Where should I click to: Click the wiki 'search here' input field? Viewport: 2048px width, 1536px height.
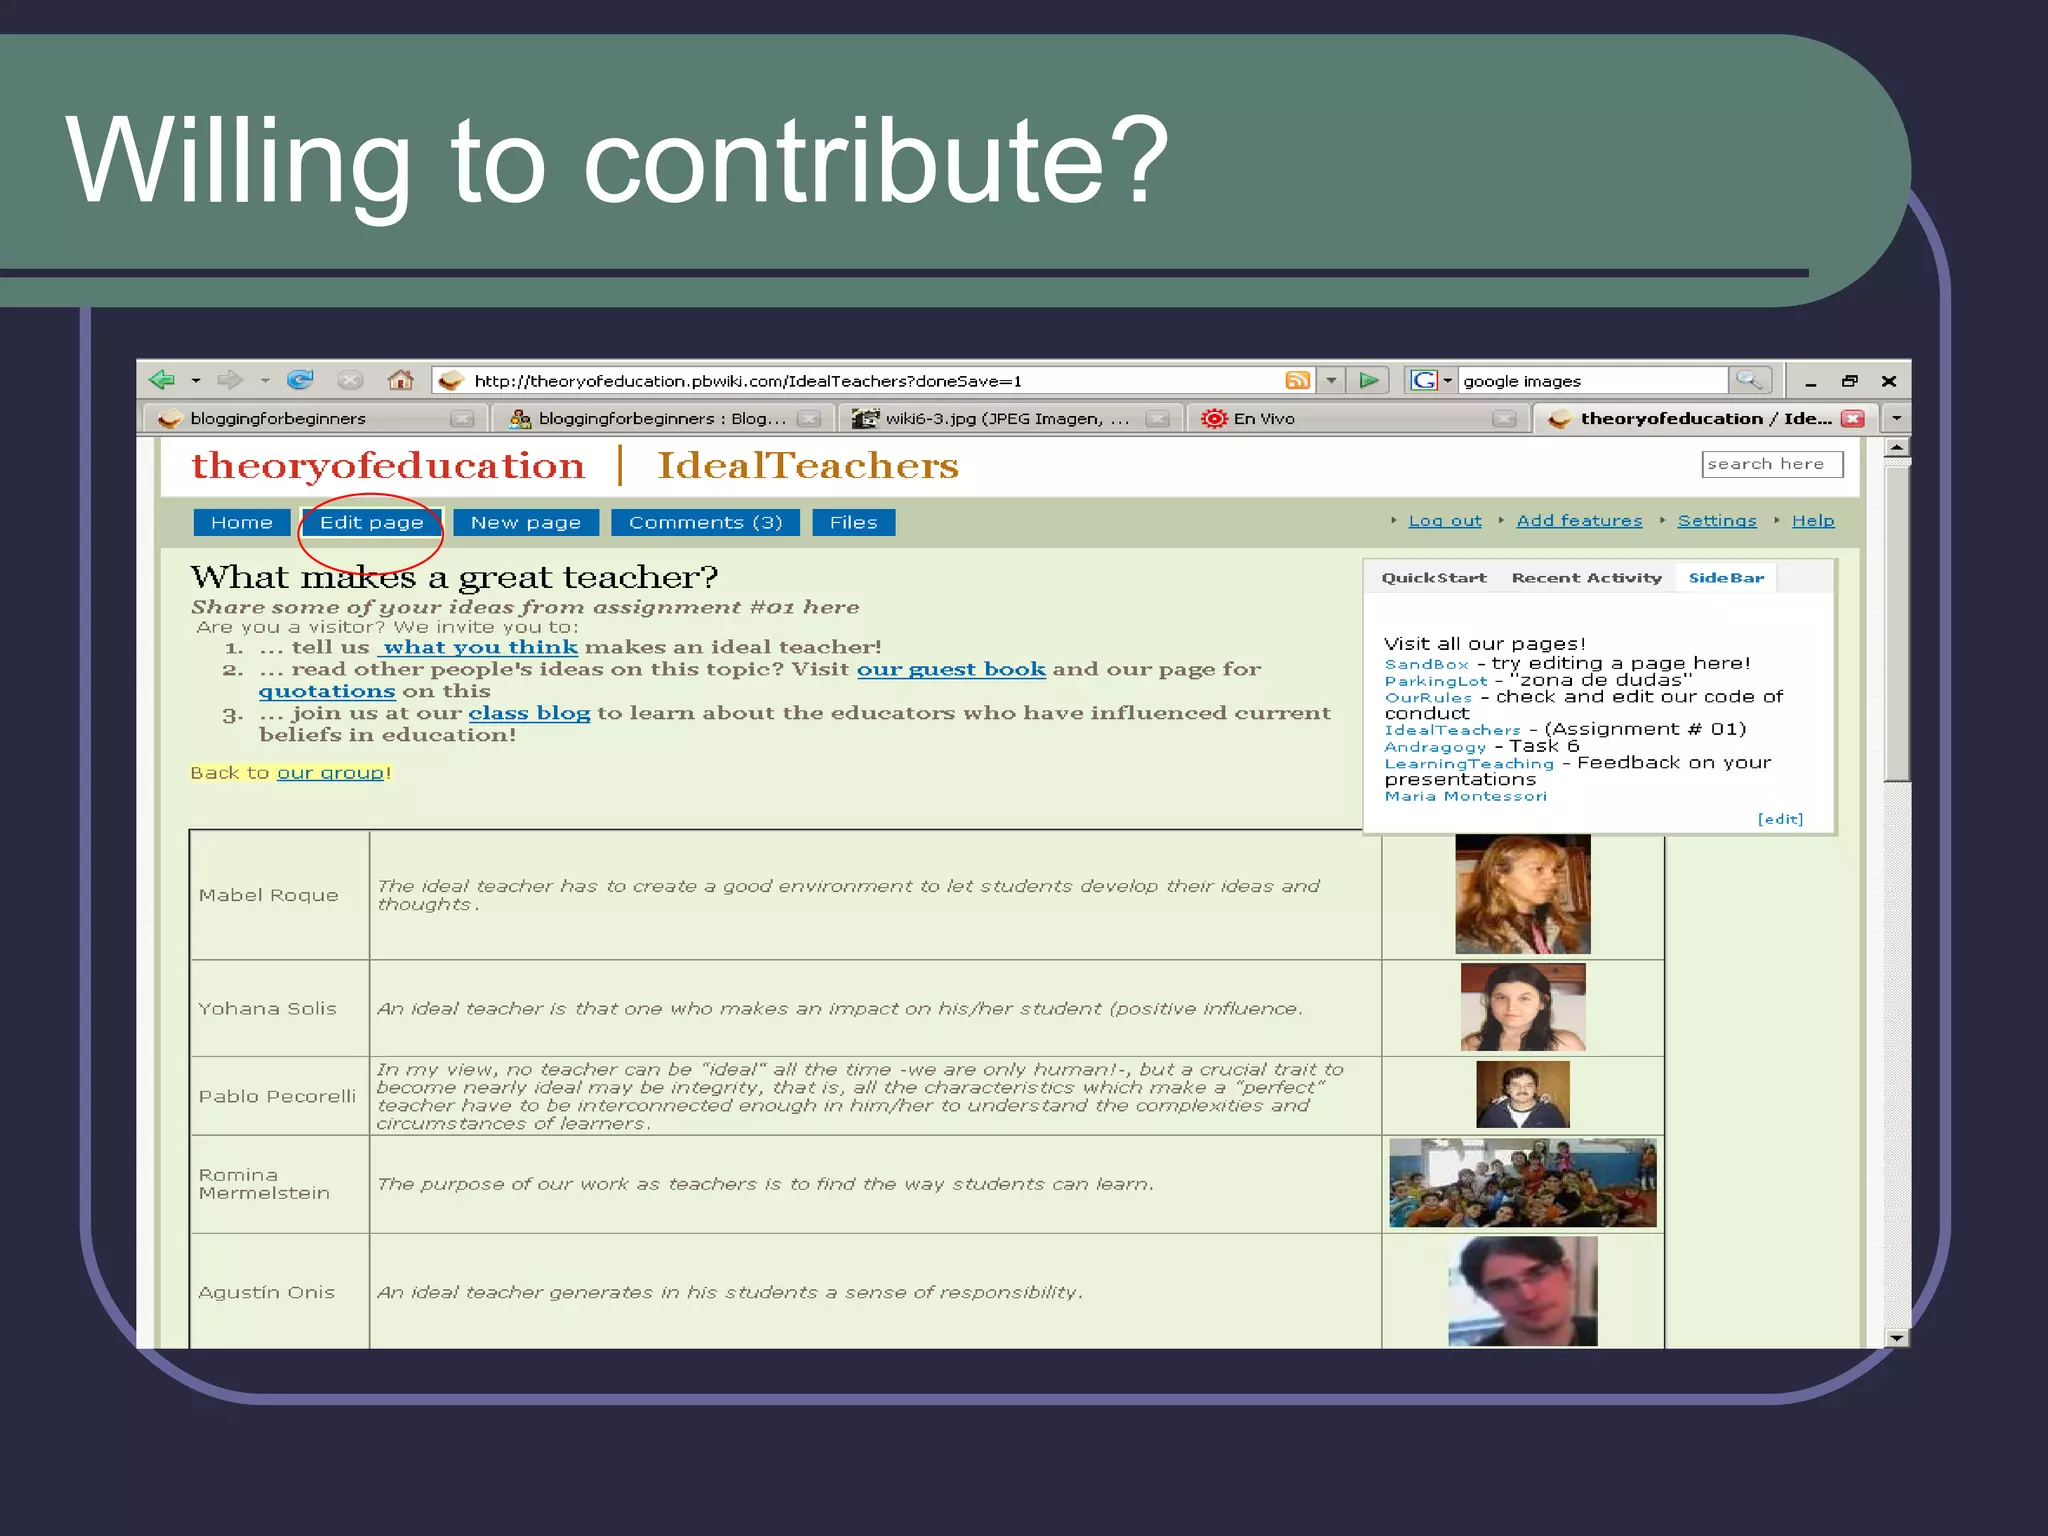pos(1771,464)
